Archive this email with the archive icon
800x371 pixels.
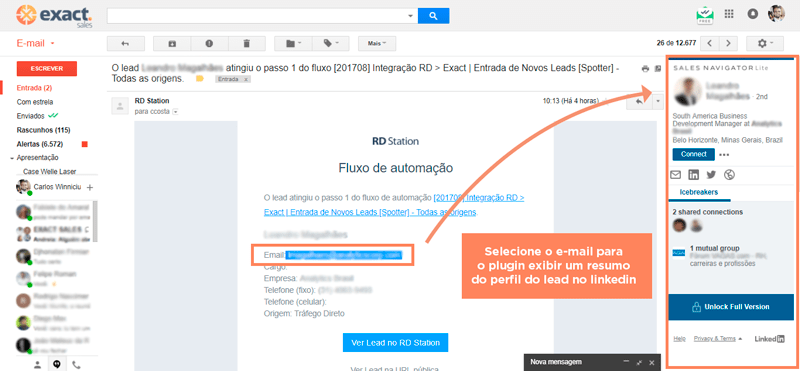[x=172, y=43]
